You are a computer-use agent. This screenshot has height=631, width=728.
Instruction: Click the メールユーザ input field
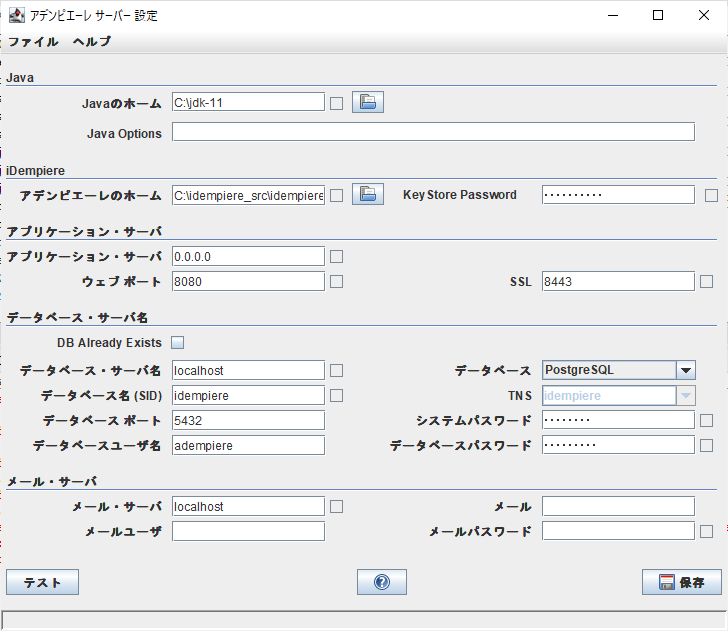click(248, 531)
